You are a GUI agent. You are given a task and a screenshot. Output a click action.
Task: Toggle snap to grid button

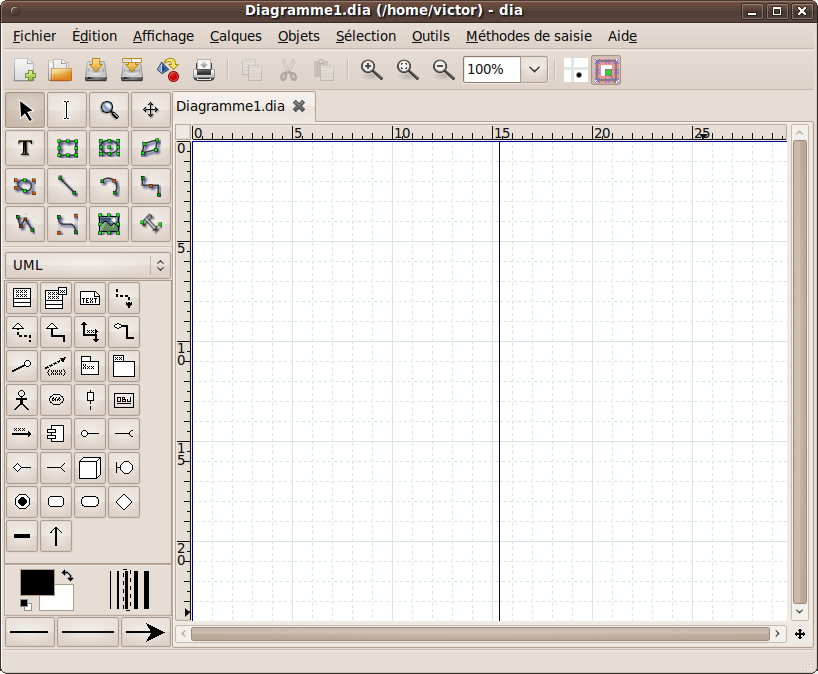coord(576,70)
